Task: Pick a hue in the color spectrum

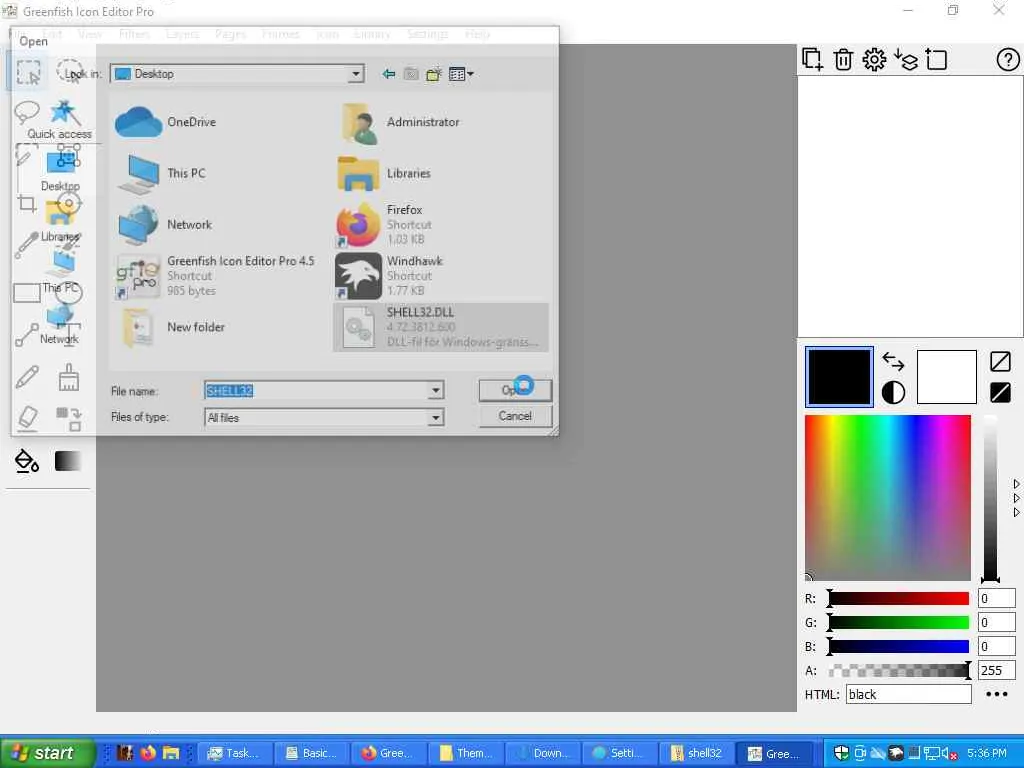Action: tap(888, 497)
